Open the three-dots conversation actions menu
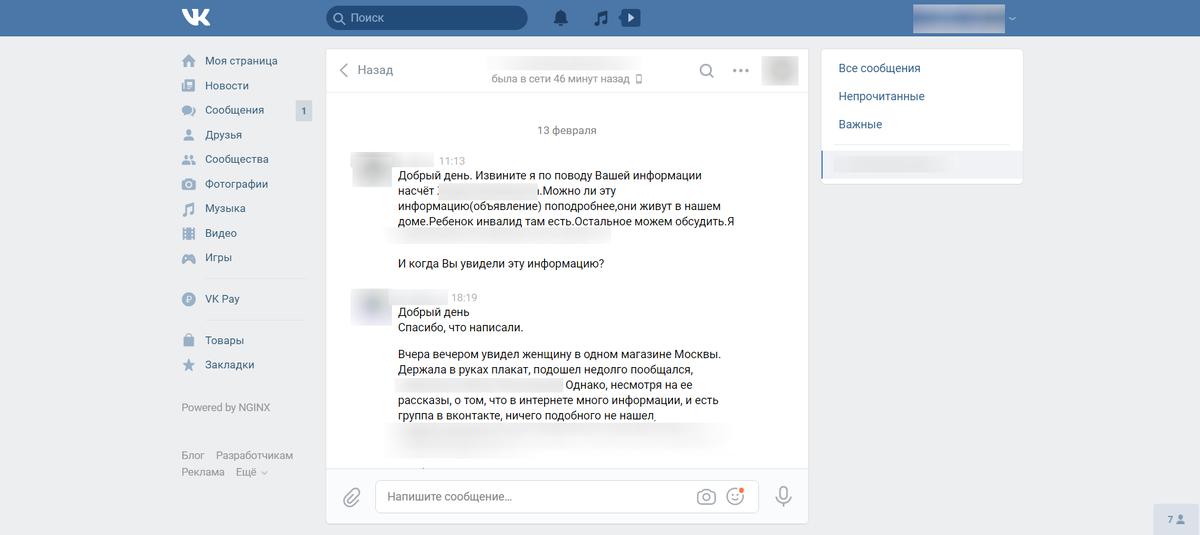The height and width of the screenshot is (535, 1200). pyautogui.click(x=741, y=70)
